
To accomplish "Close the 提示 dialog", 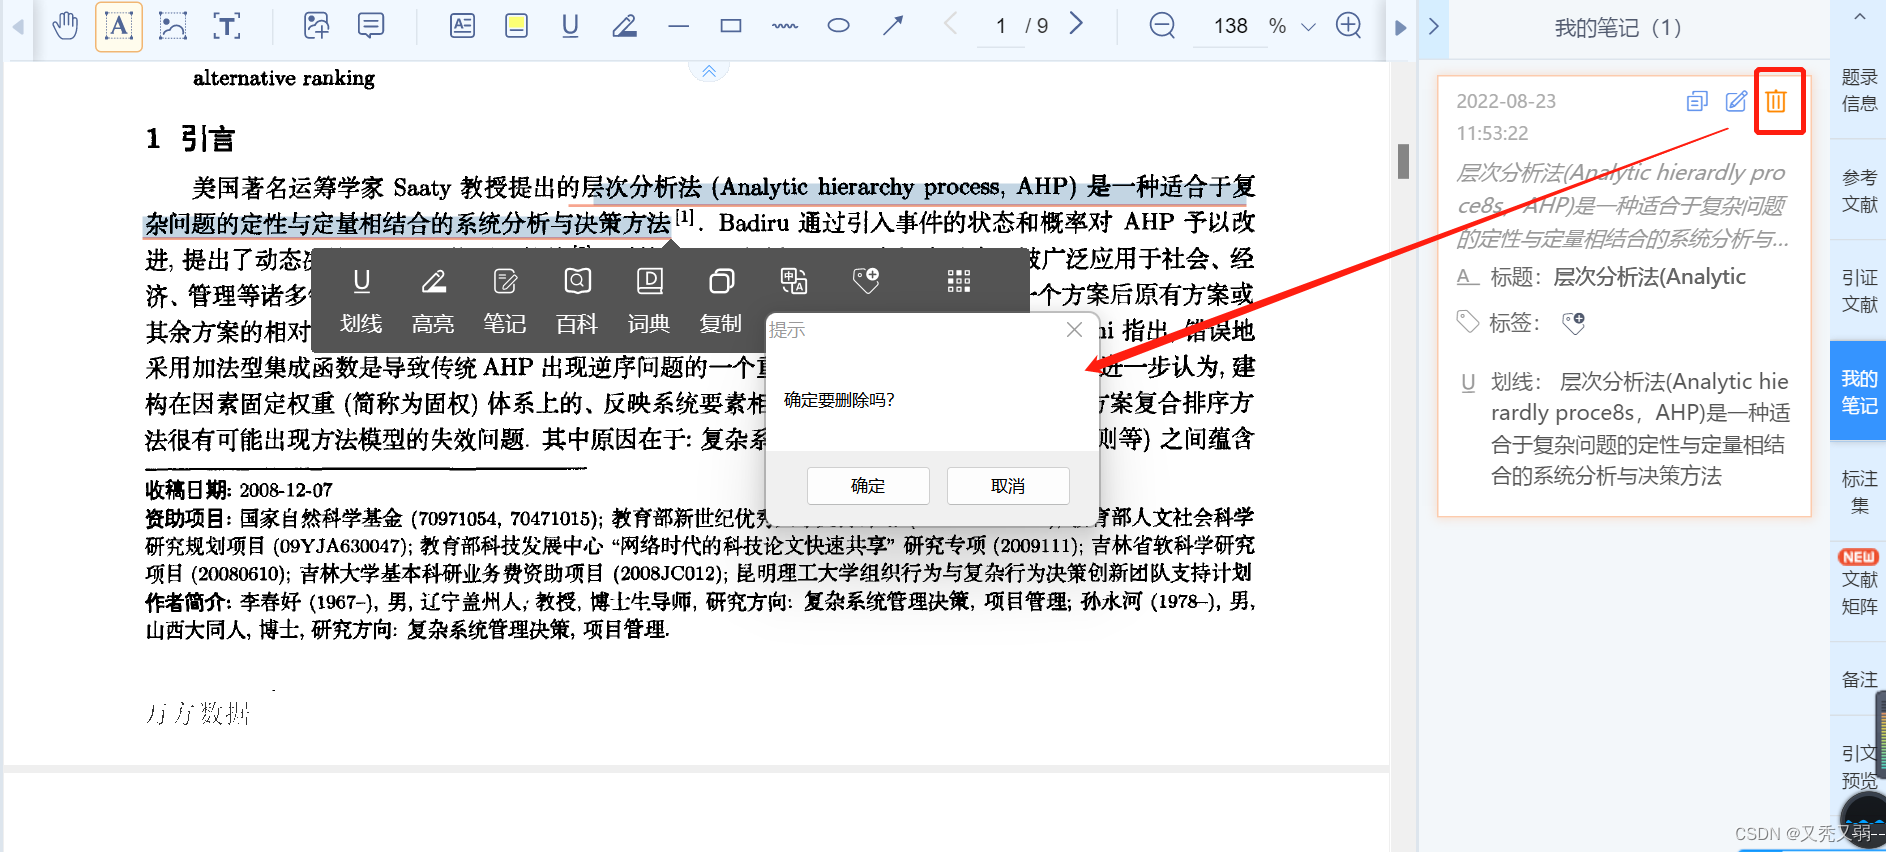I will click(1074, 330).
